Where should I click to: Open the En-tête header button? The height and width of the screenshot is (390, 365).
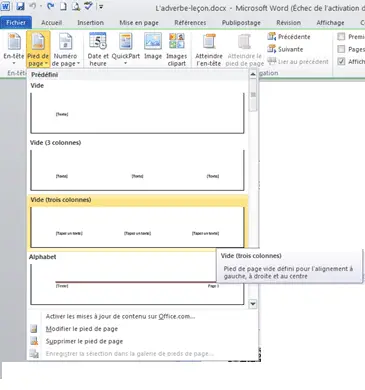tap(14, 49)
